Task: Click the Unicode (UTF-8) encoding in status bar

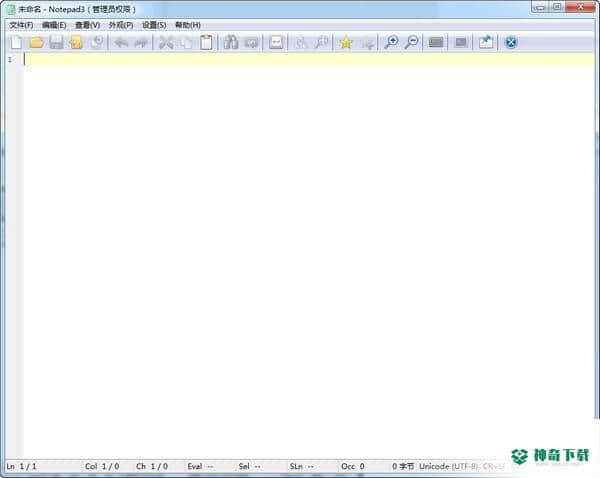Action: [448, 466]
